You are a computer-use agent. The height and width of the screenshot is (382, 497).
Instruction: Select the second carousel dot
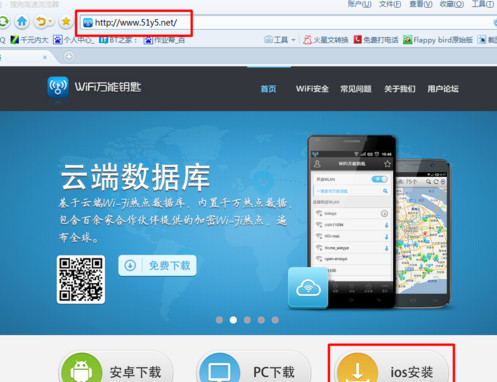click(x=233, y=320)
